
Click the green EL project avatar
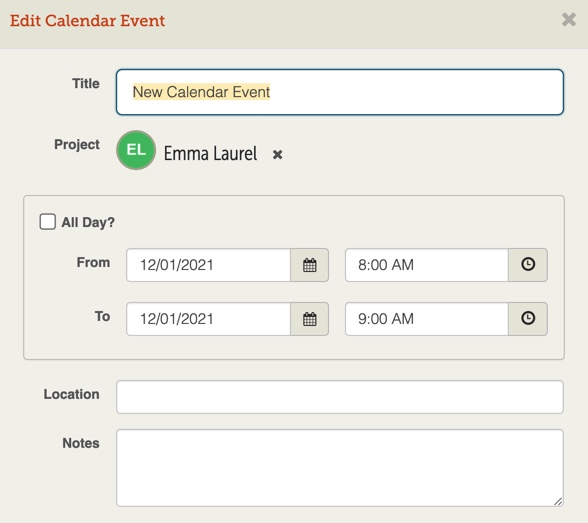[x=136, y=150]
